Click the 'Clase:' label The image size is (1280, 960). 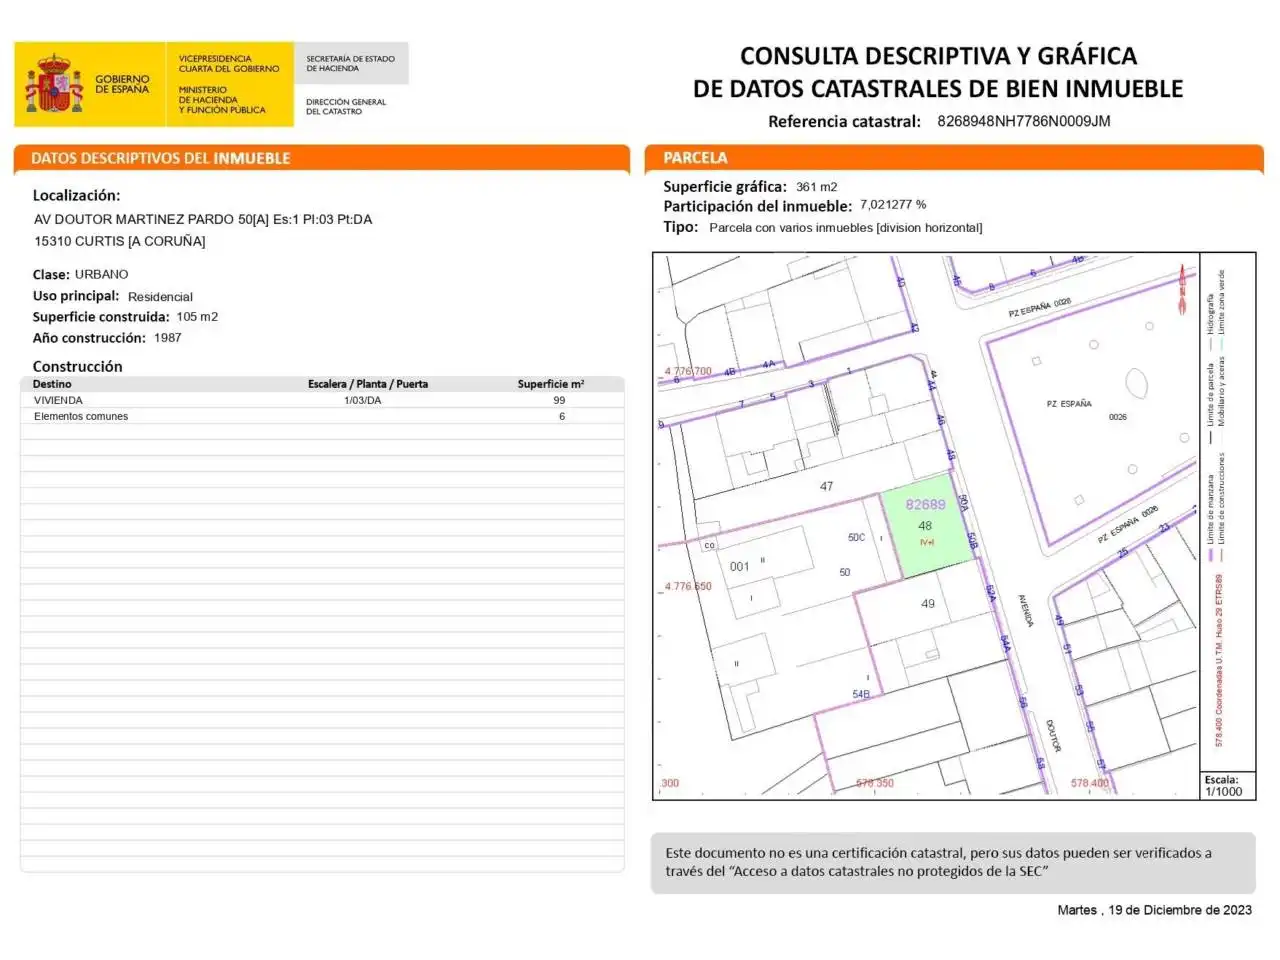coord(51,274)
